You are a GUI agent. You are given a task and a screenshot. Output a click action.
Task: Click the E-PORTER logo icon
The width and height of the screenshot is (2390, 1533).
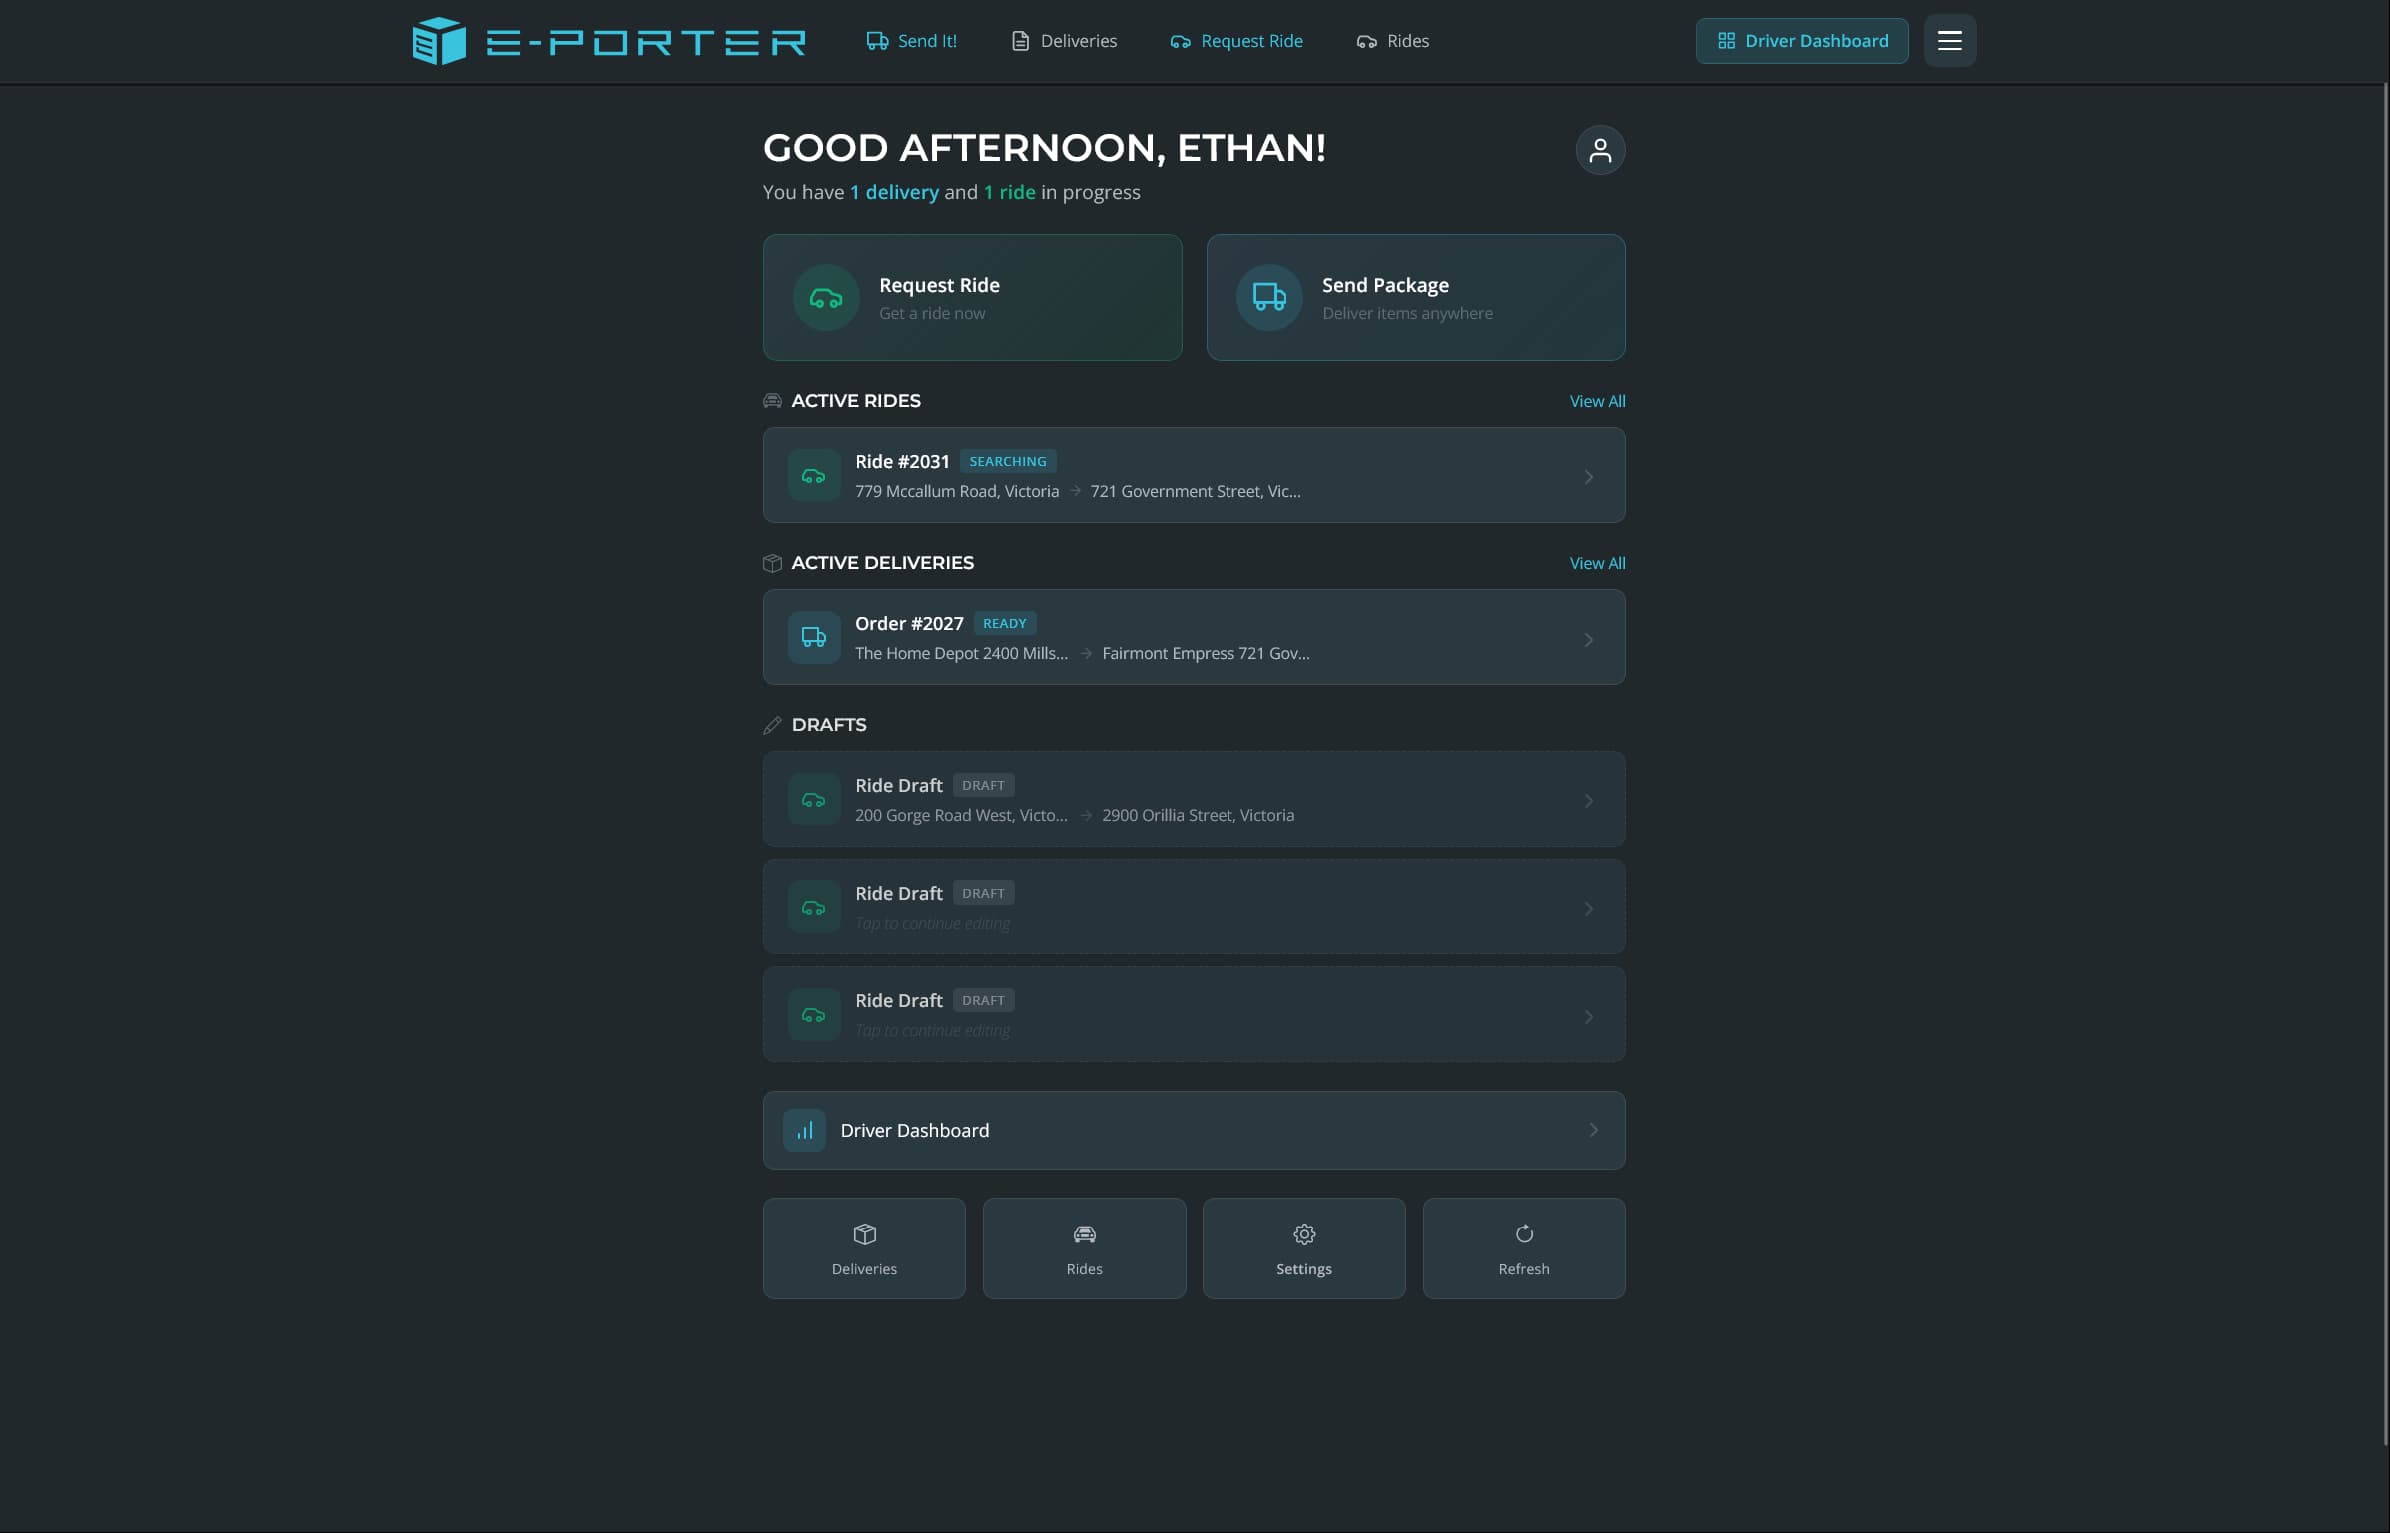tap(440, 41)
